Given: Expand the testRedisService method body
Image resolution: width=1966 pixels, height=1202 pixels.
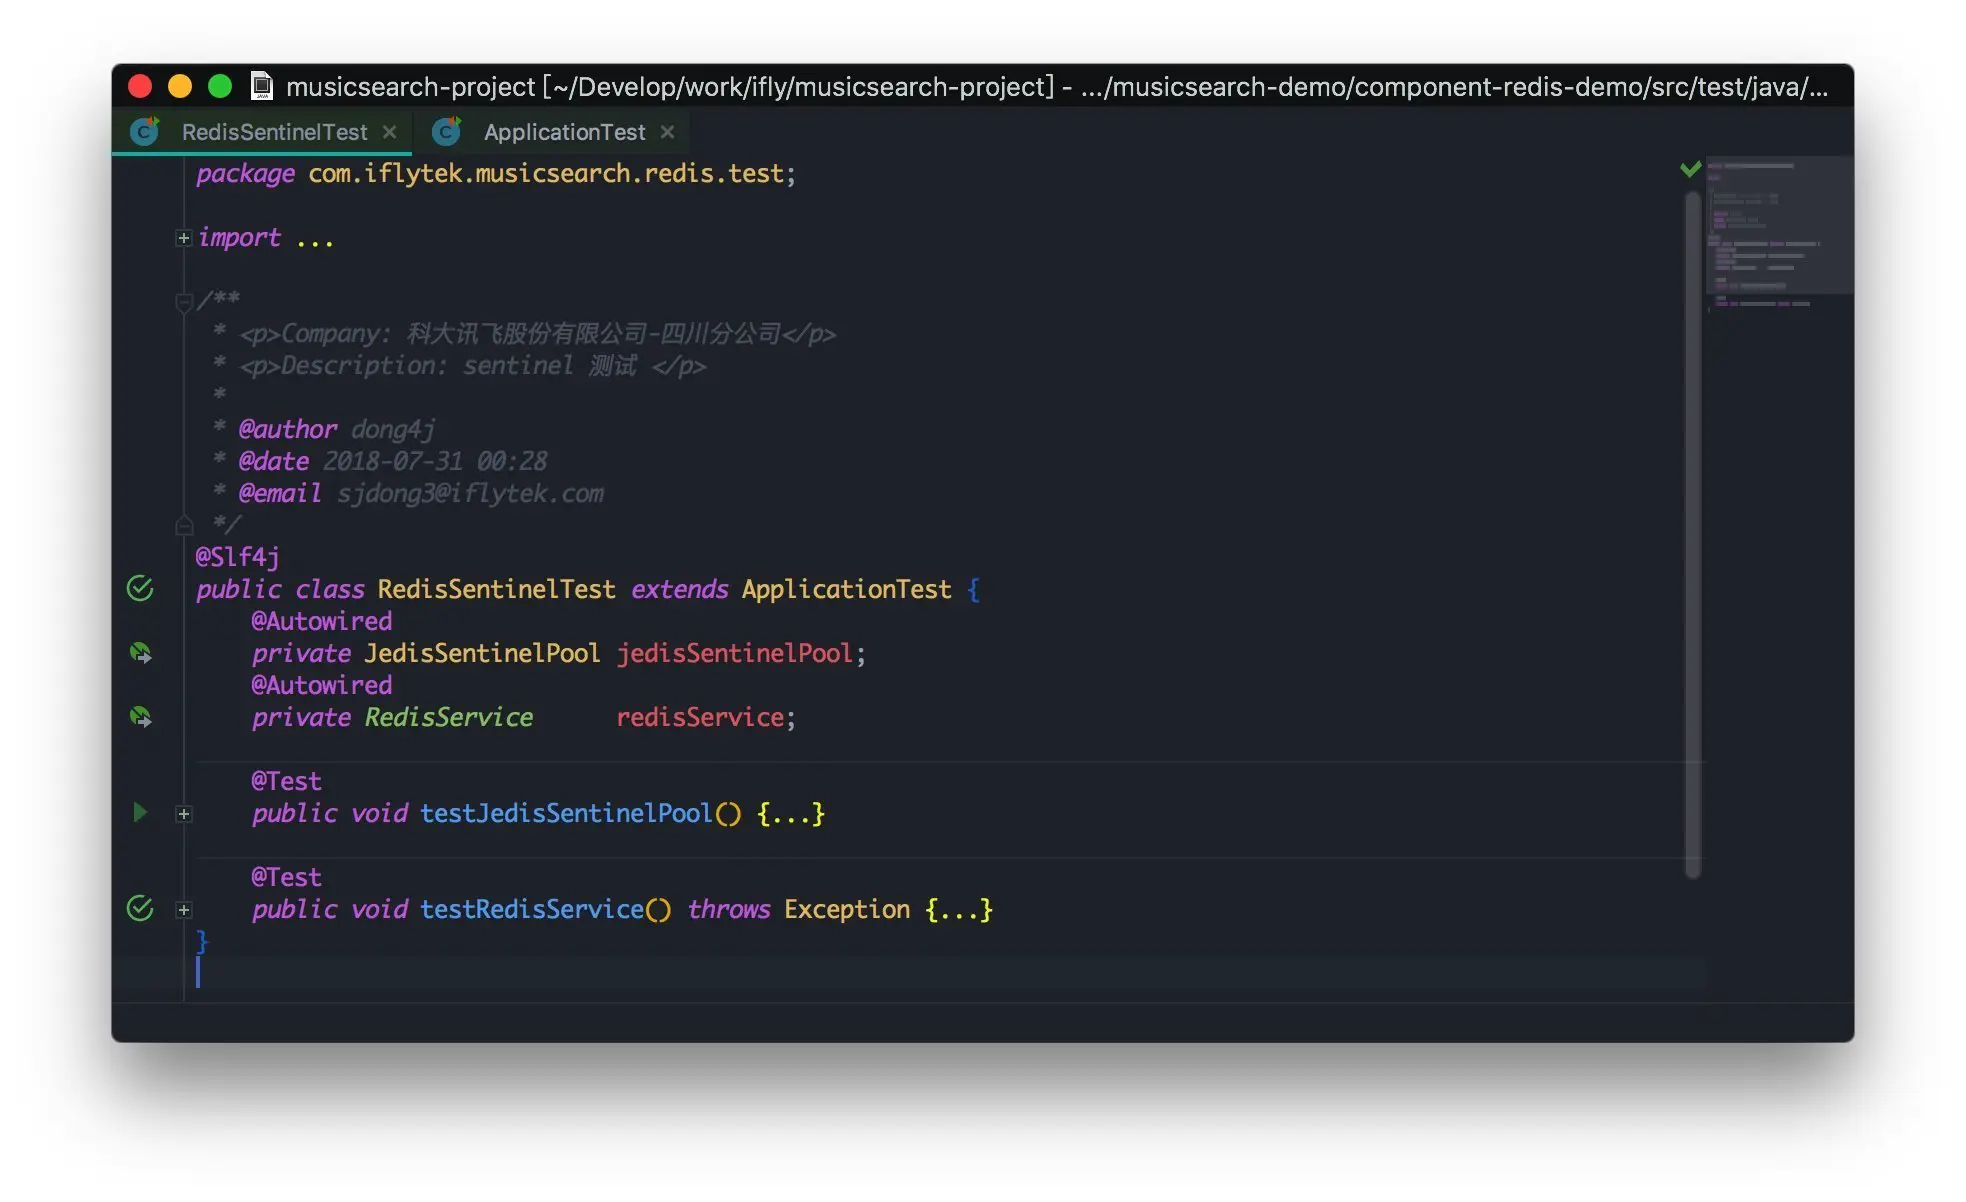Looking at the screenshot, I should [183, 910].
